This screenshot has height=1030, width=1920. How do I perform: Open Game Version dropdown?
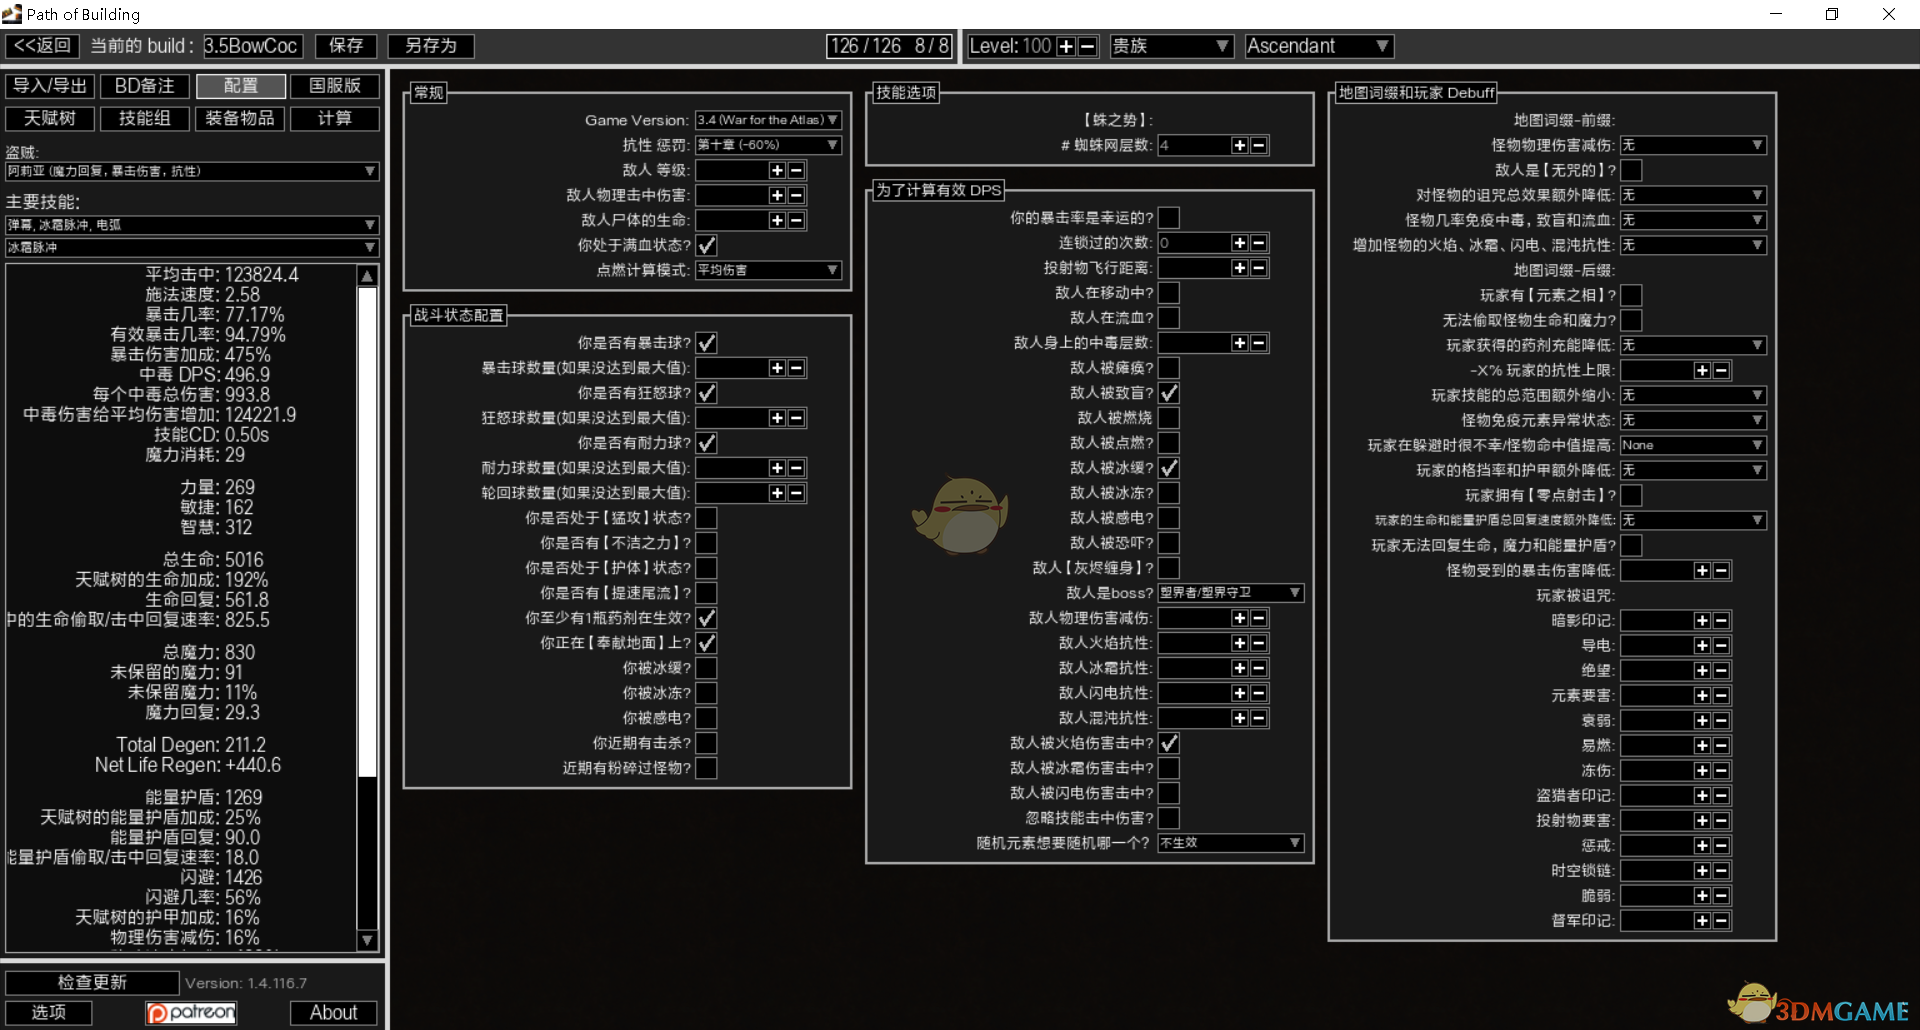pos(768,120)
